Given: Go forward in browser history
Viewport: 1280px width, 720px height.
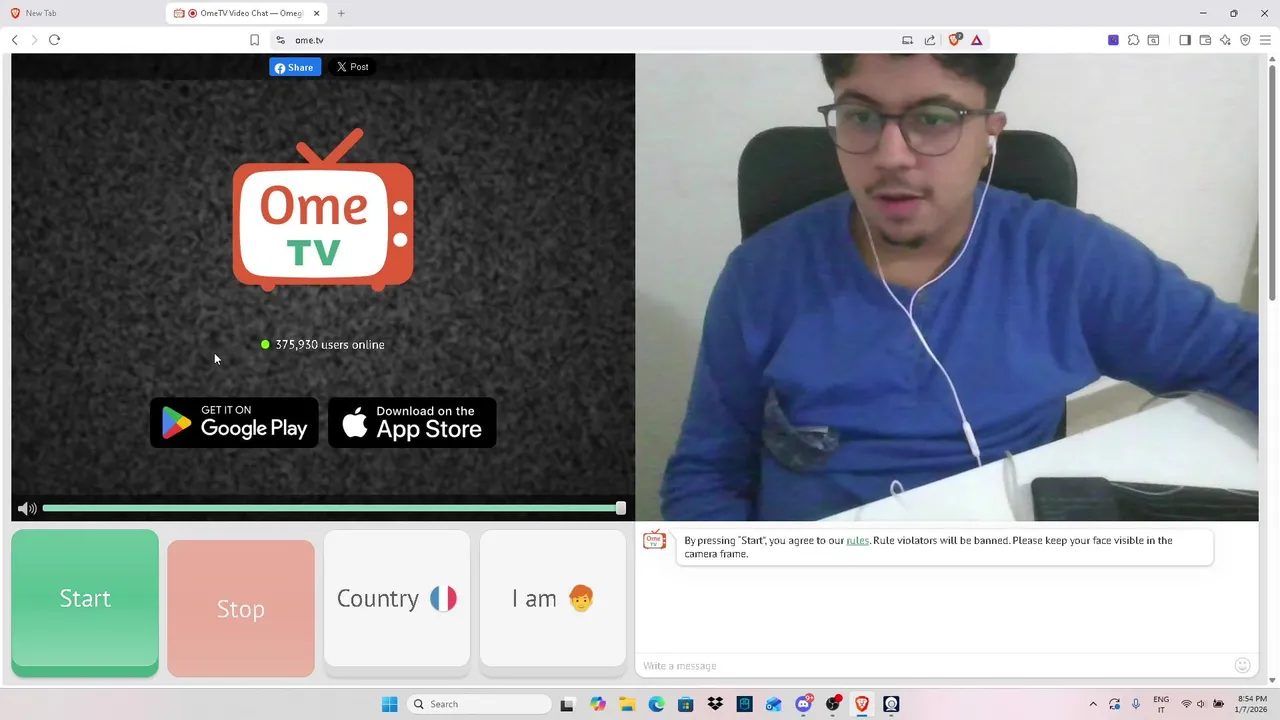Looking at the screenshot, I should (34, 40).
